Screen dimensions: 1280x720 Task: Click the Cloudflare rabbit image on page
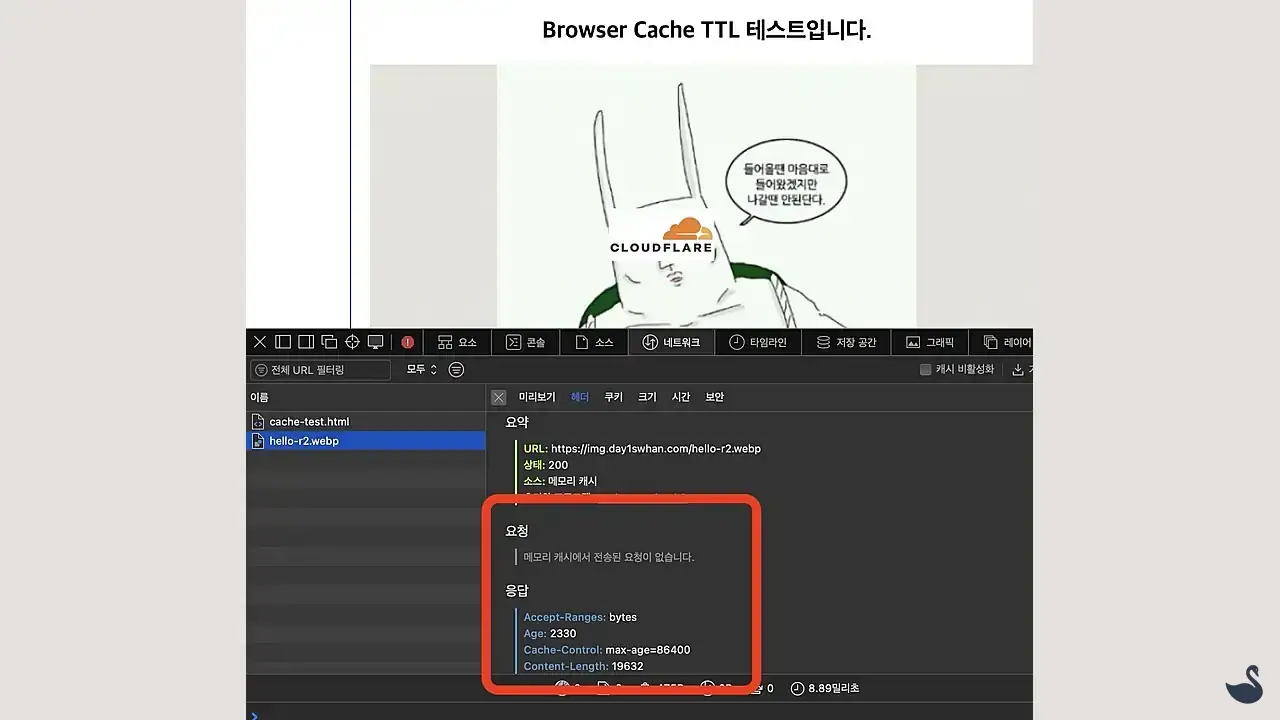(x=706, y=196)
